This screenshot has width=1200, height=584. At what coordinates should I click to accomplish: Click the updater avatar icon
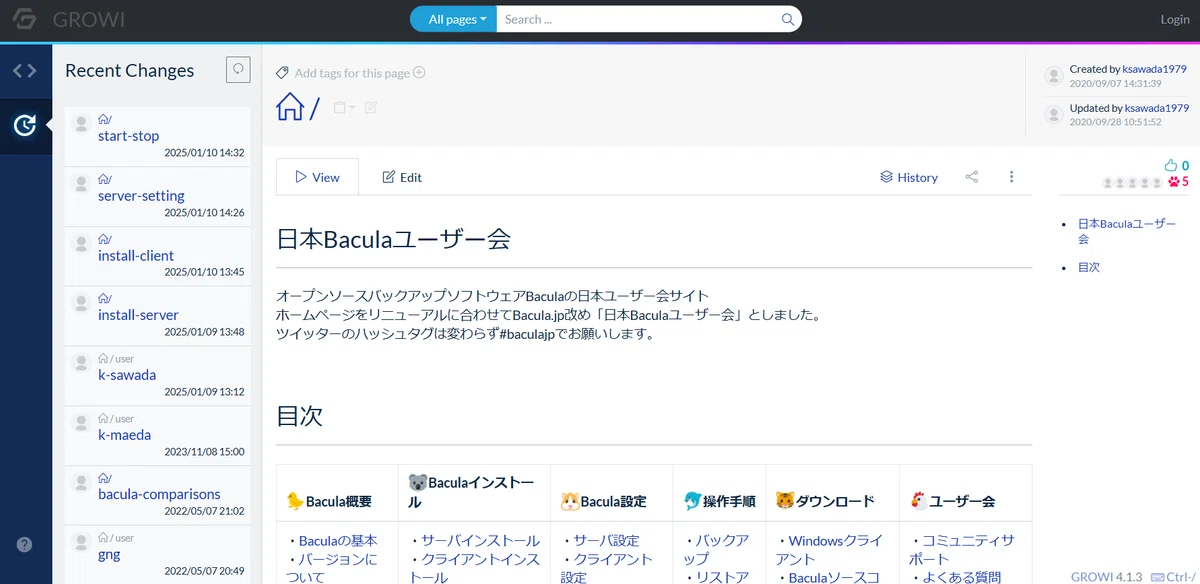pos(1053,115)
